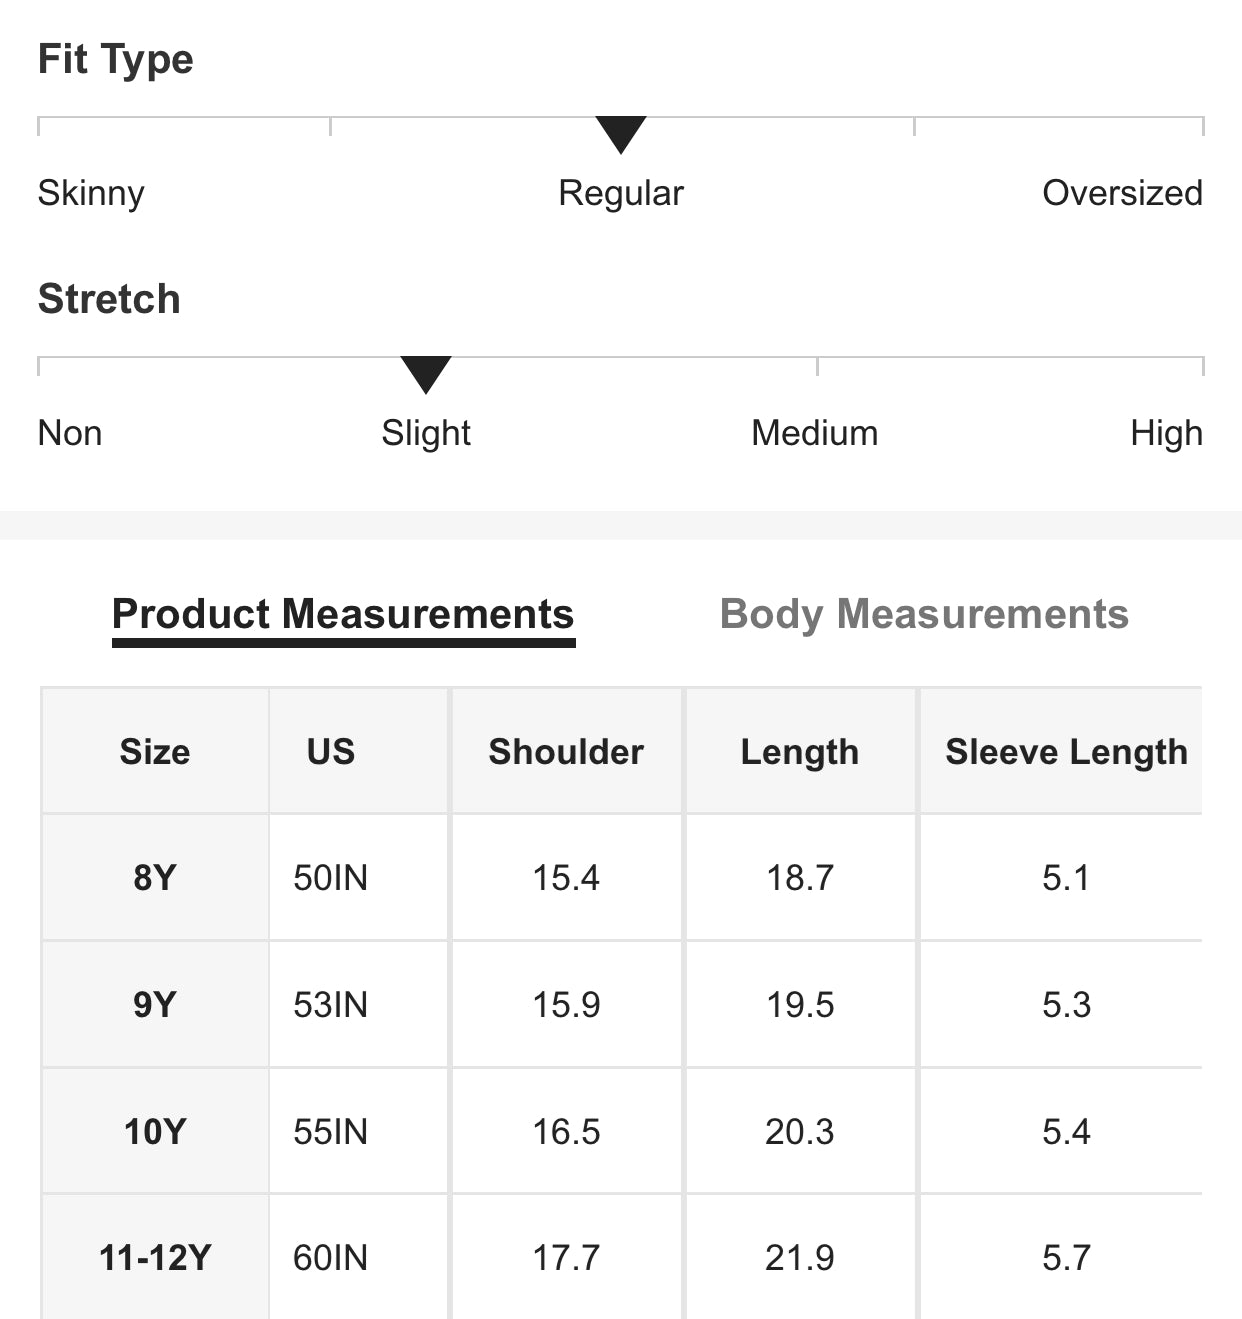Click the Fit Type slider triangle marker
The width and height of the screenshot is (1242, 1319).
click(x=621, y=134)
